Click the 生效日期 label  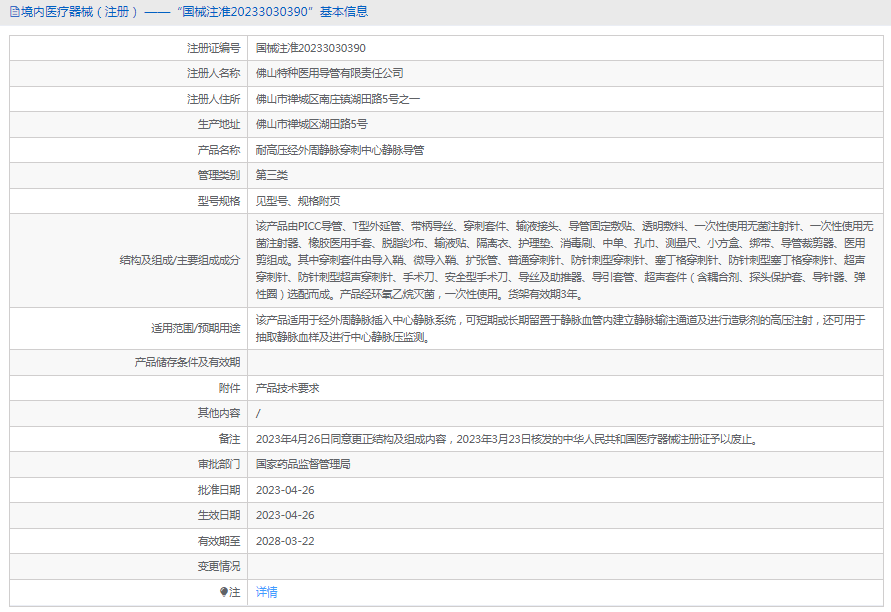pos(219,515)
